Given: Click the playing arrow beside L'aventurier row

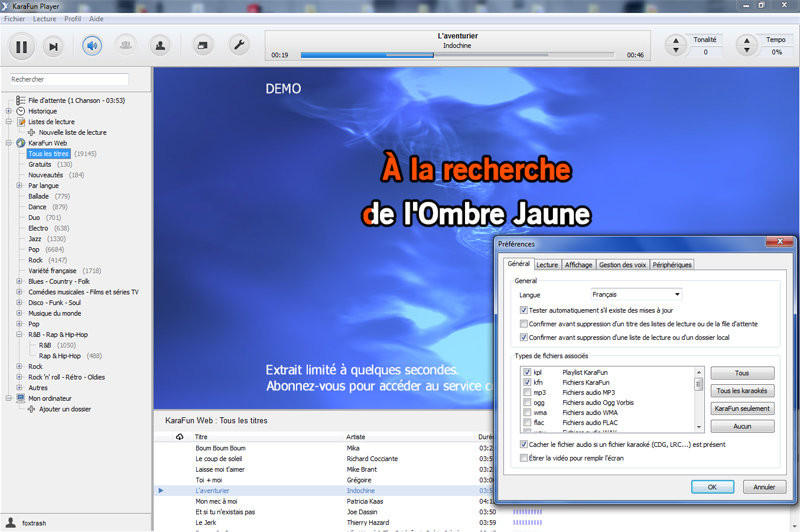Looking at the screenshot, I should click(x=161, y=490).
